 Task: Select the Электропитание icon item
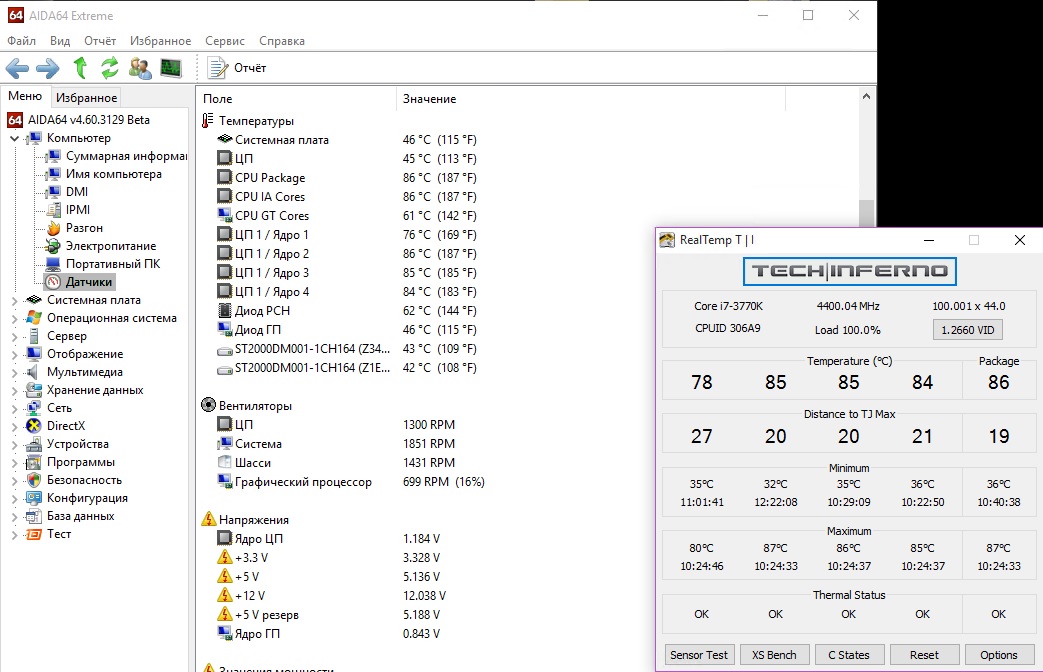pyautogui.click(x=53, y=246)
